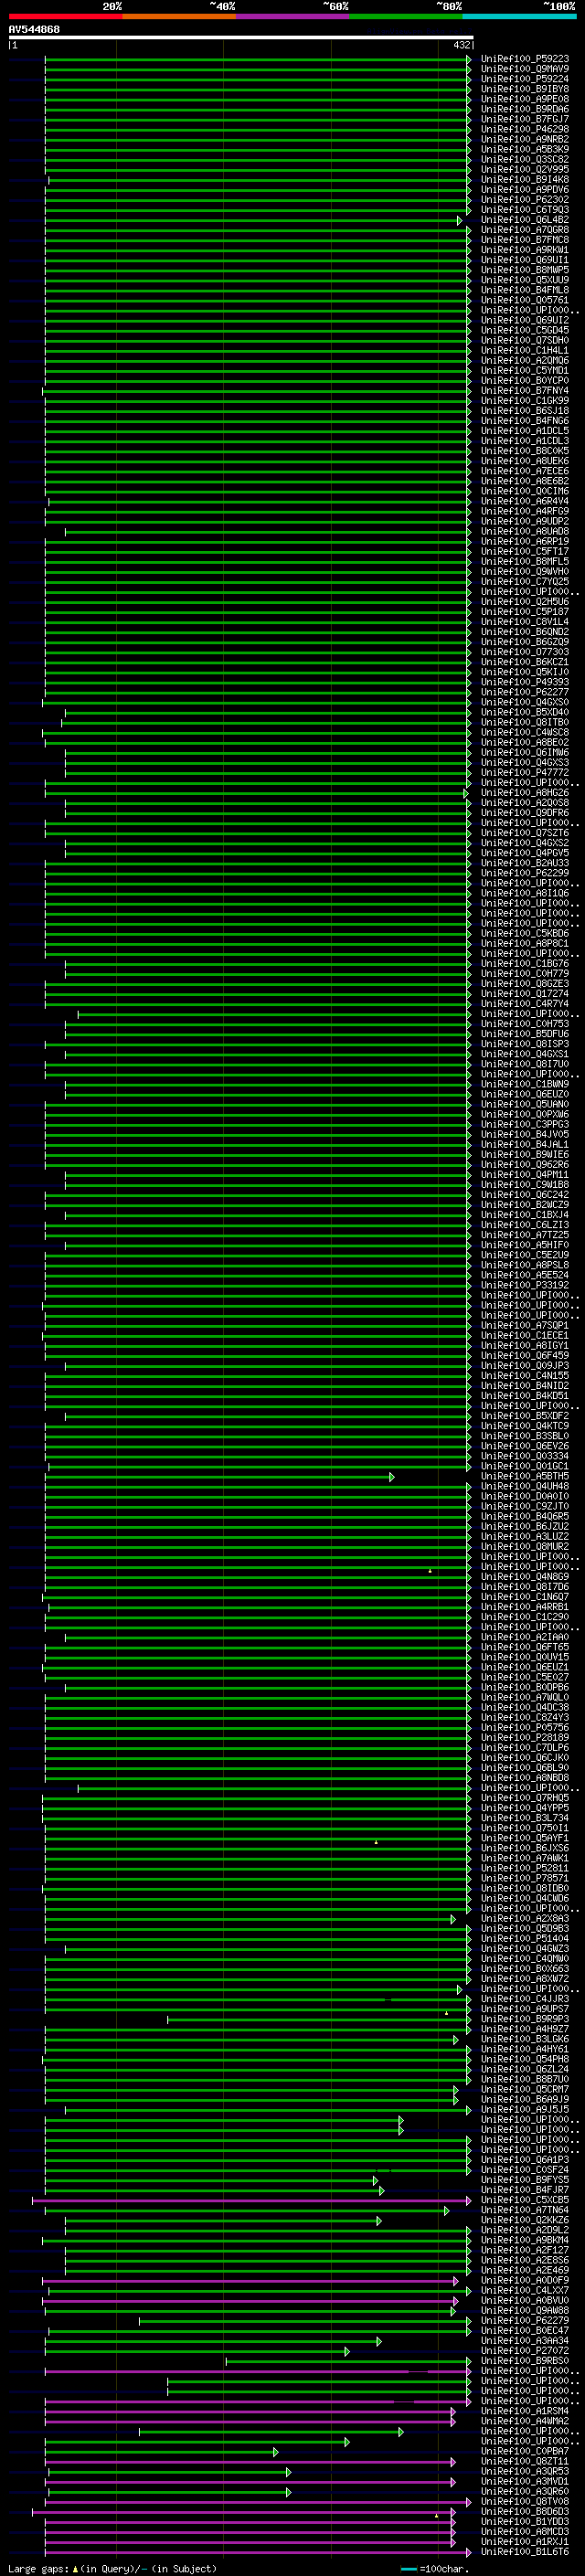
Task: Click hit UniRef100_A7TN64
Action: (525, 2210)
